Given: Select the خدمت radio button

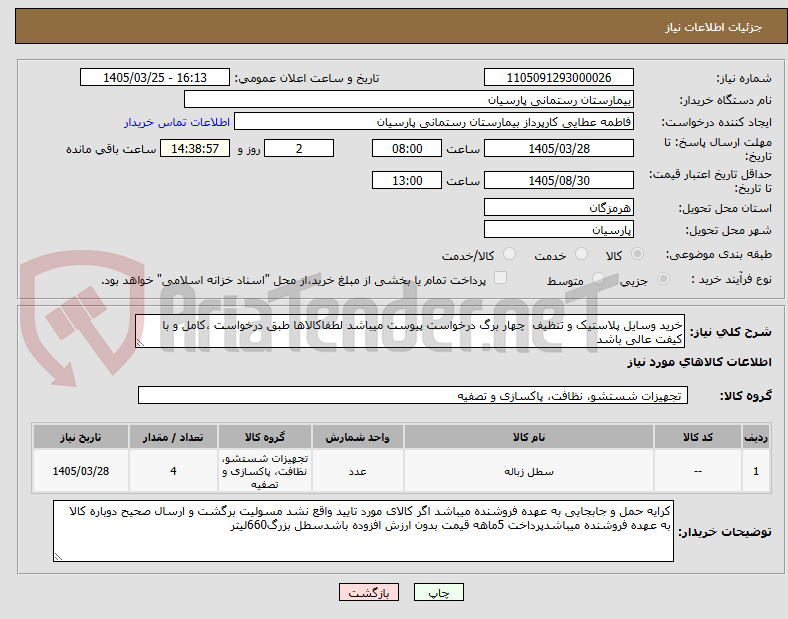Looking at the screenshot, I should click(x=581, y=254).
